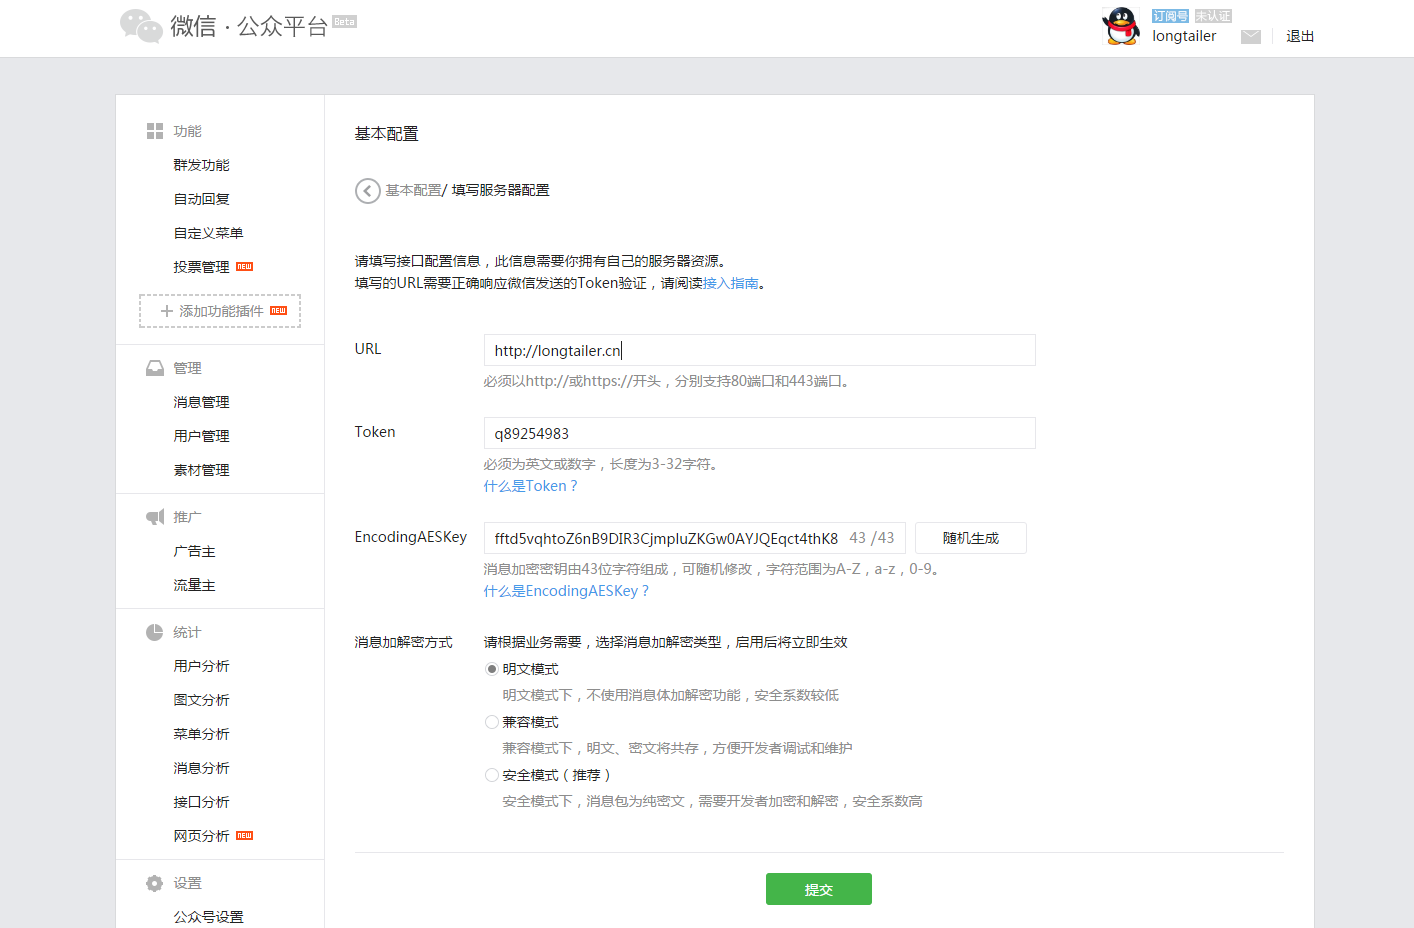Click the green 提交 submit button
The width and height of the screenshot is (1414, 928).
pyautogui.click(x=818, y=888)
